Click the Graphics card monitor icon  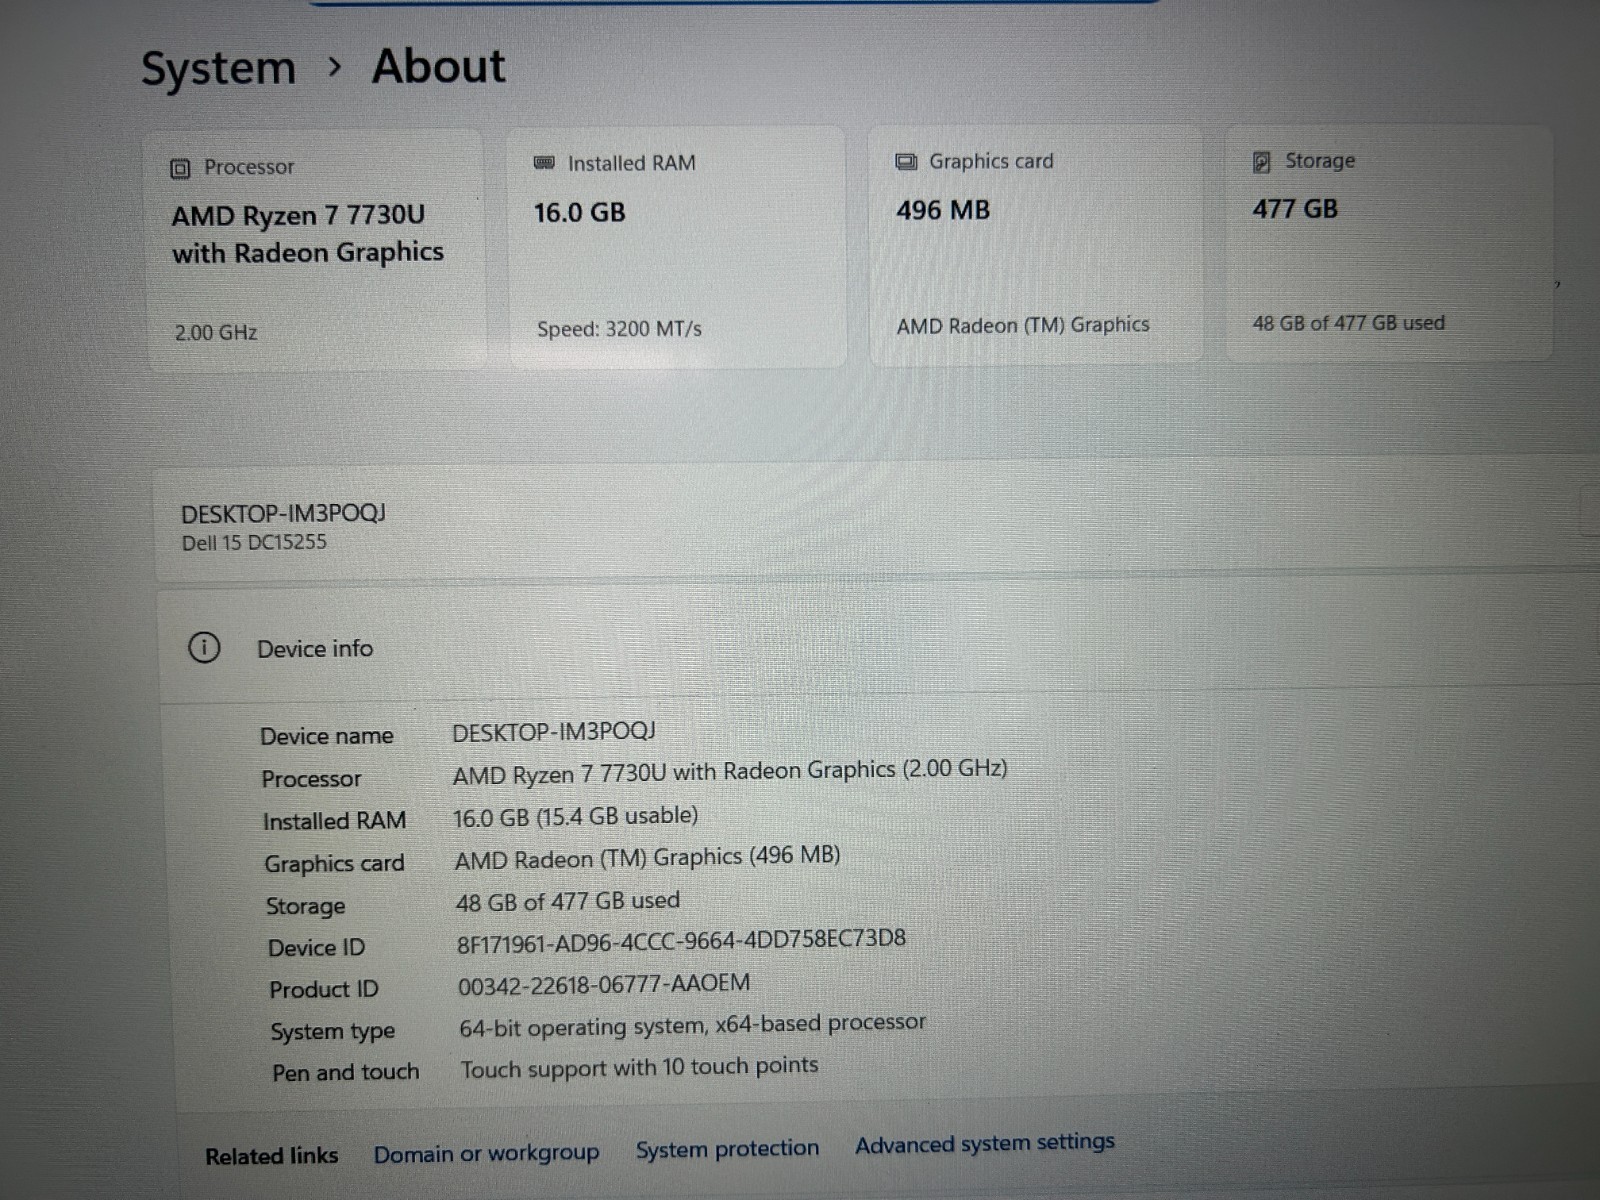(906, 162)
